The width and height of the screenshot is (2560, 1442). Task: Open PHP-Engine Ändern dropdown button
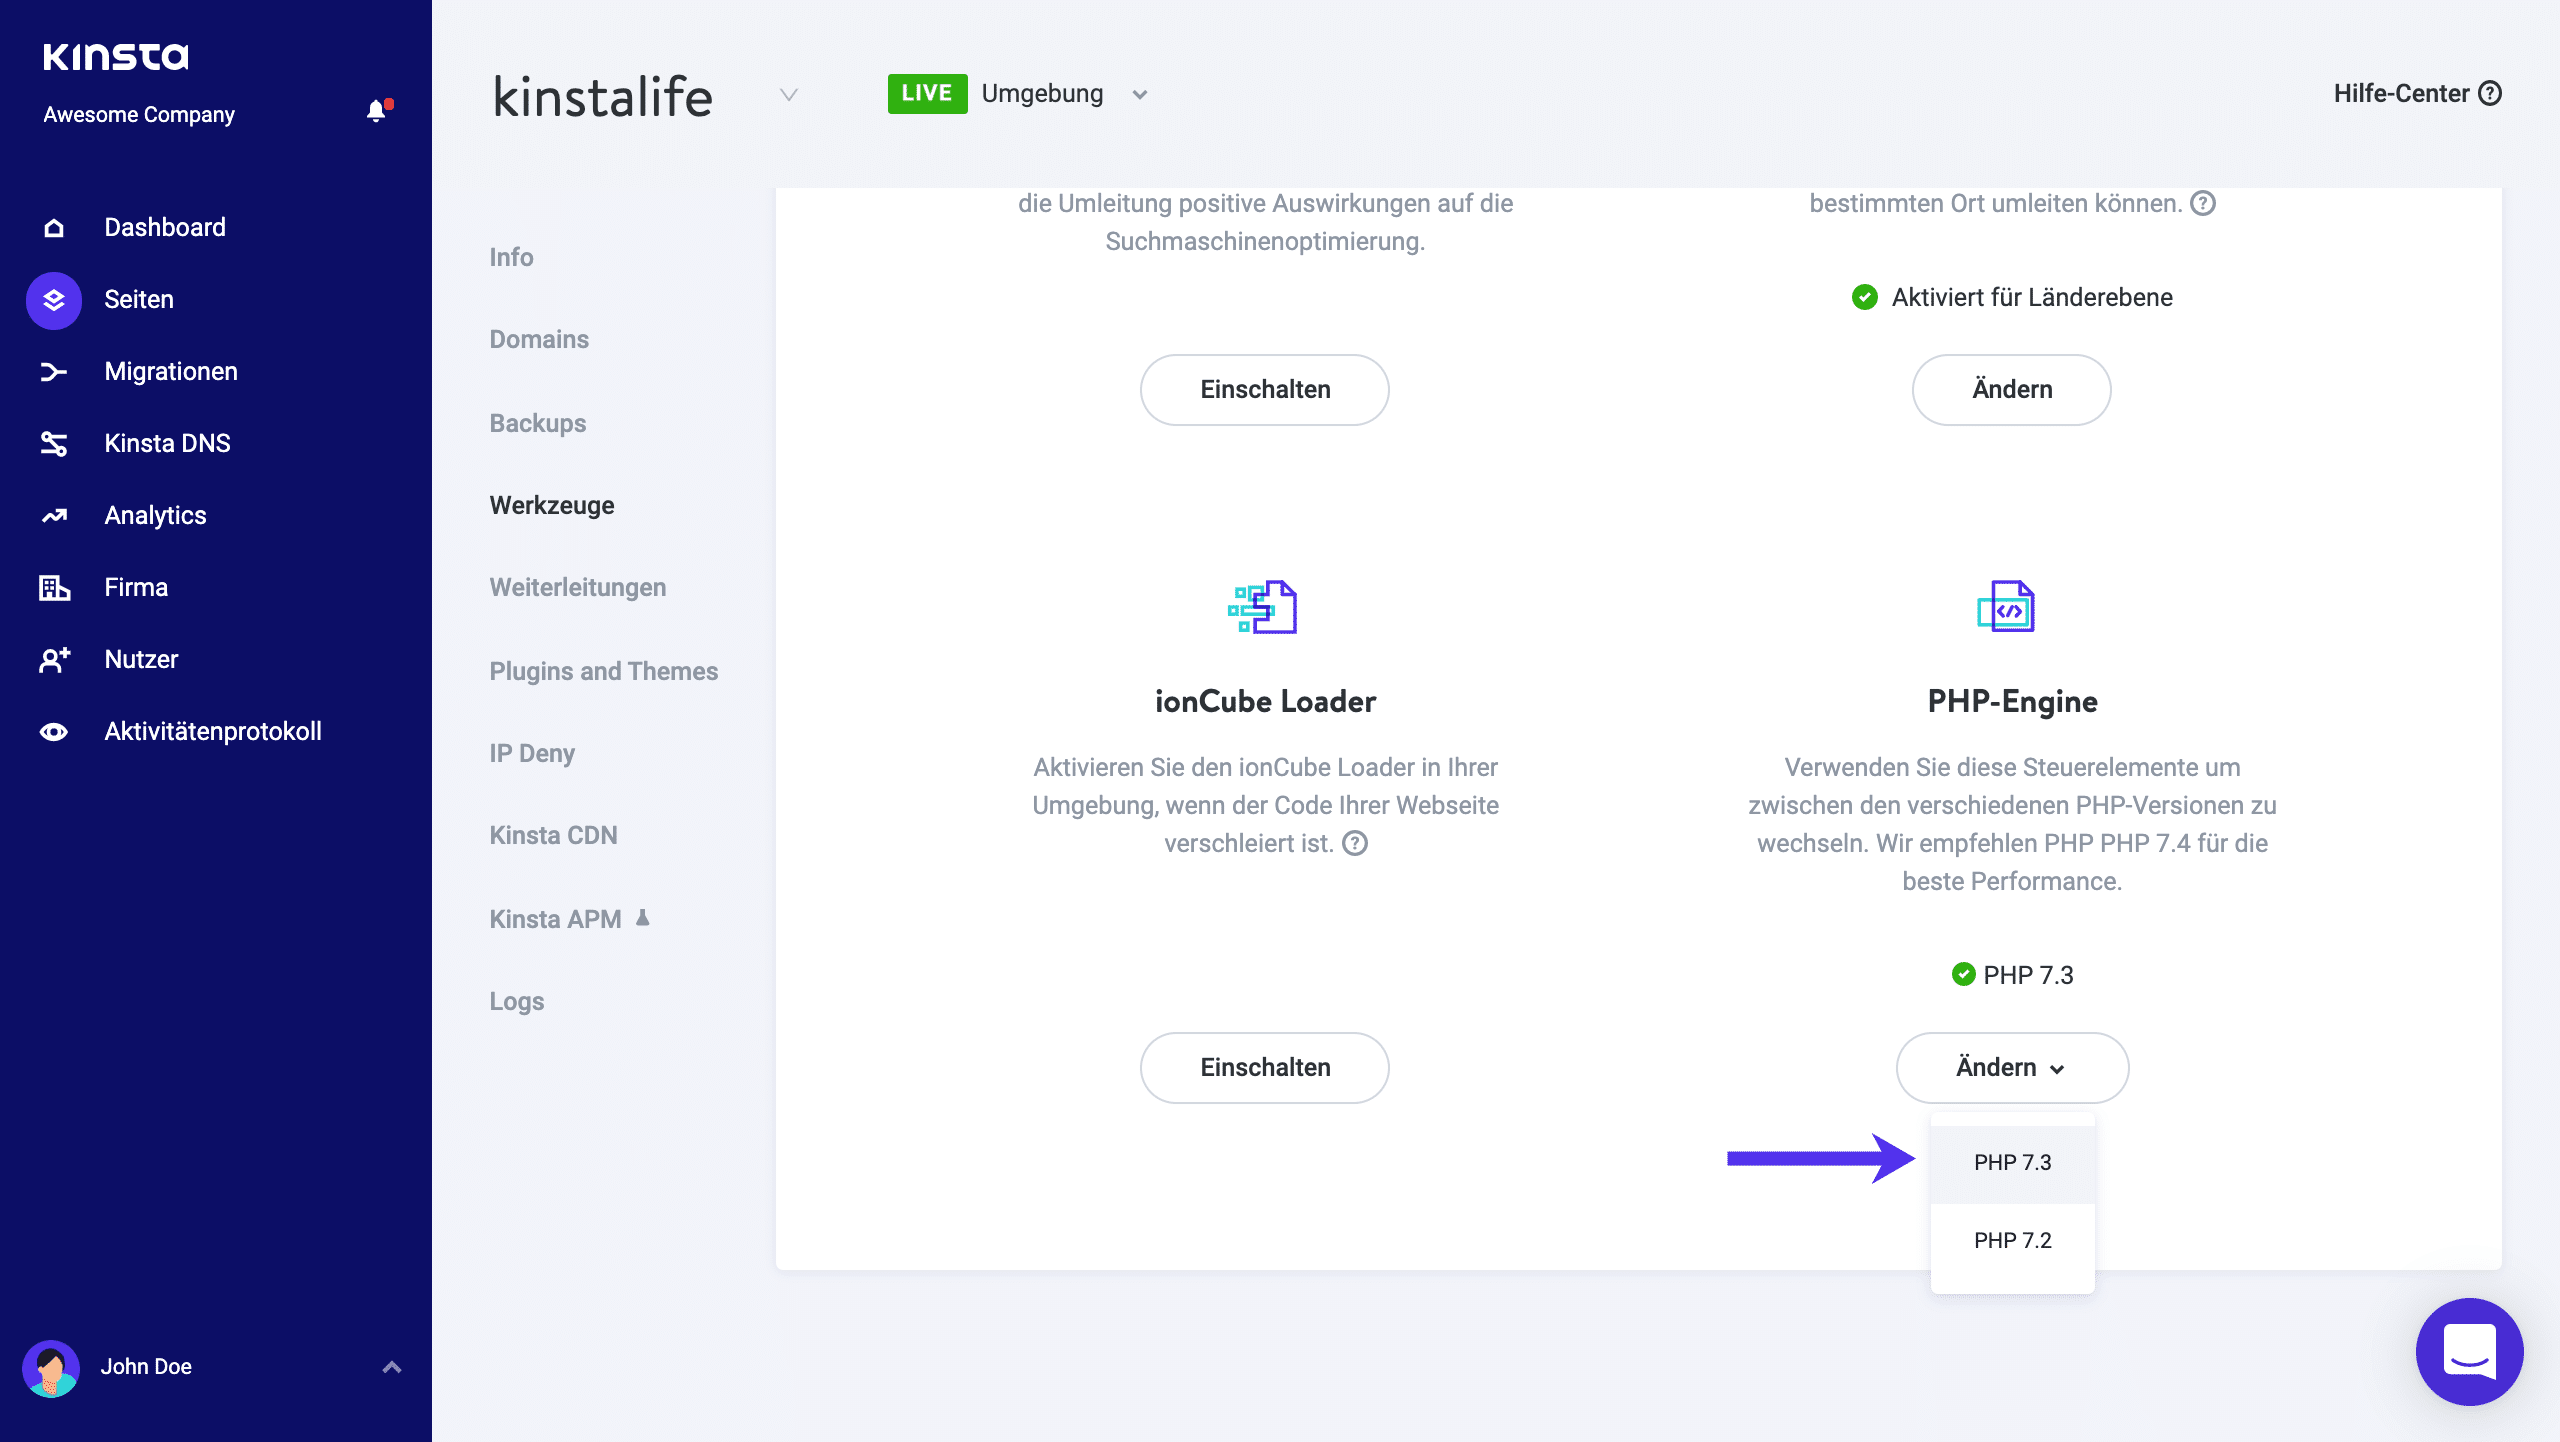[x=2011, y=1068]
